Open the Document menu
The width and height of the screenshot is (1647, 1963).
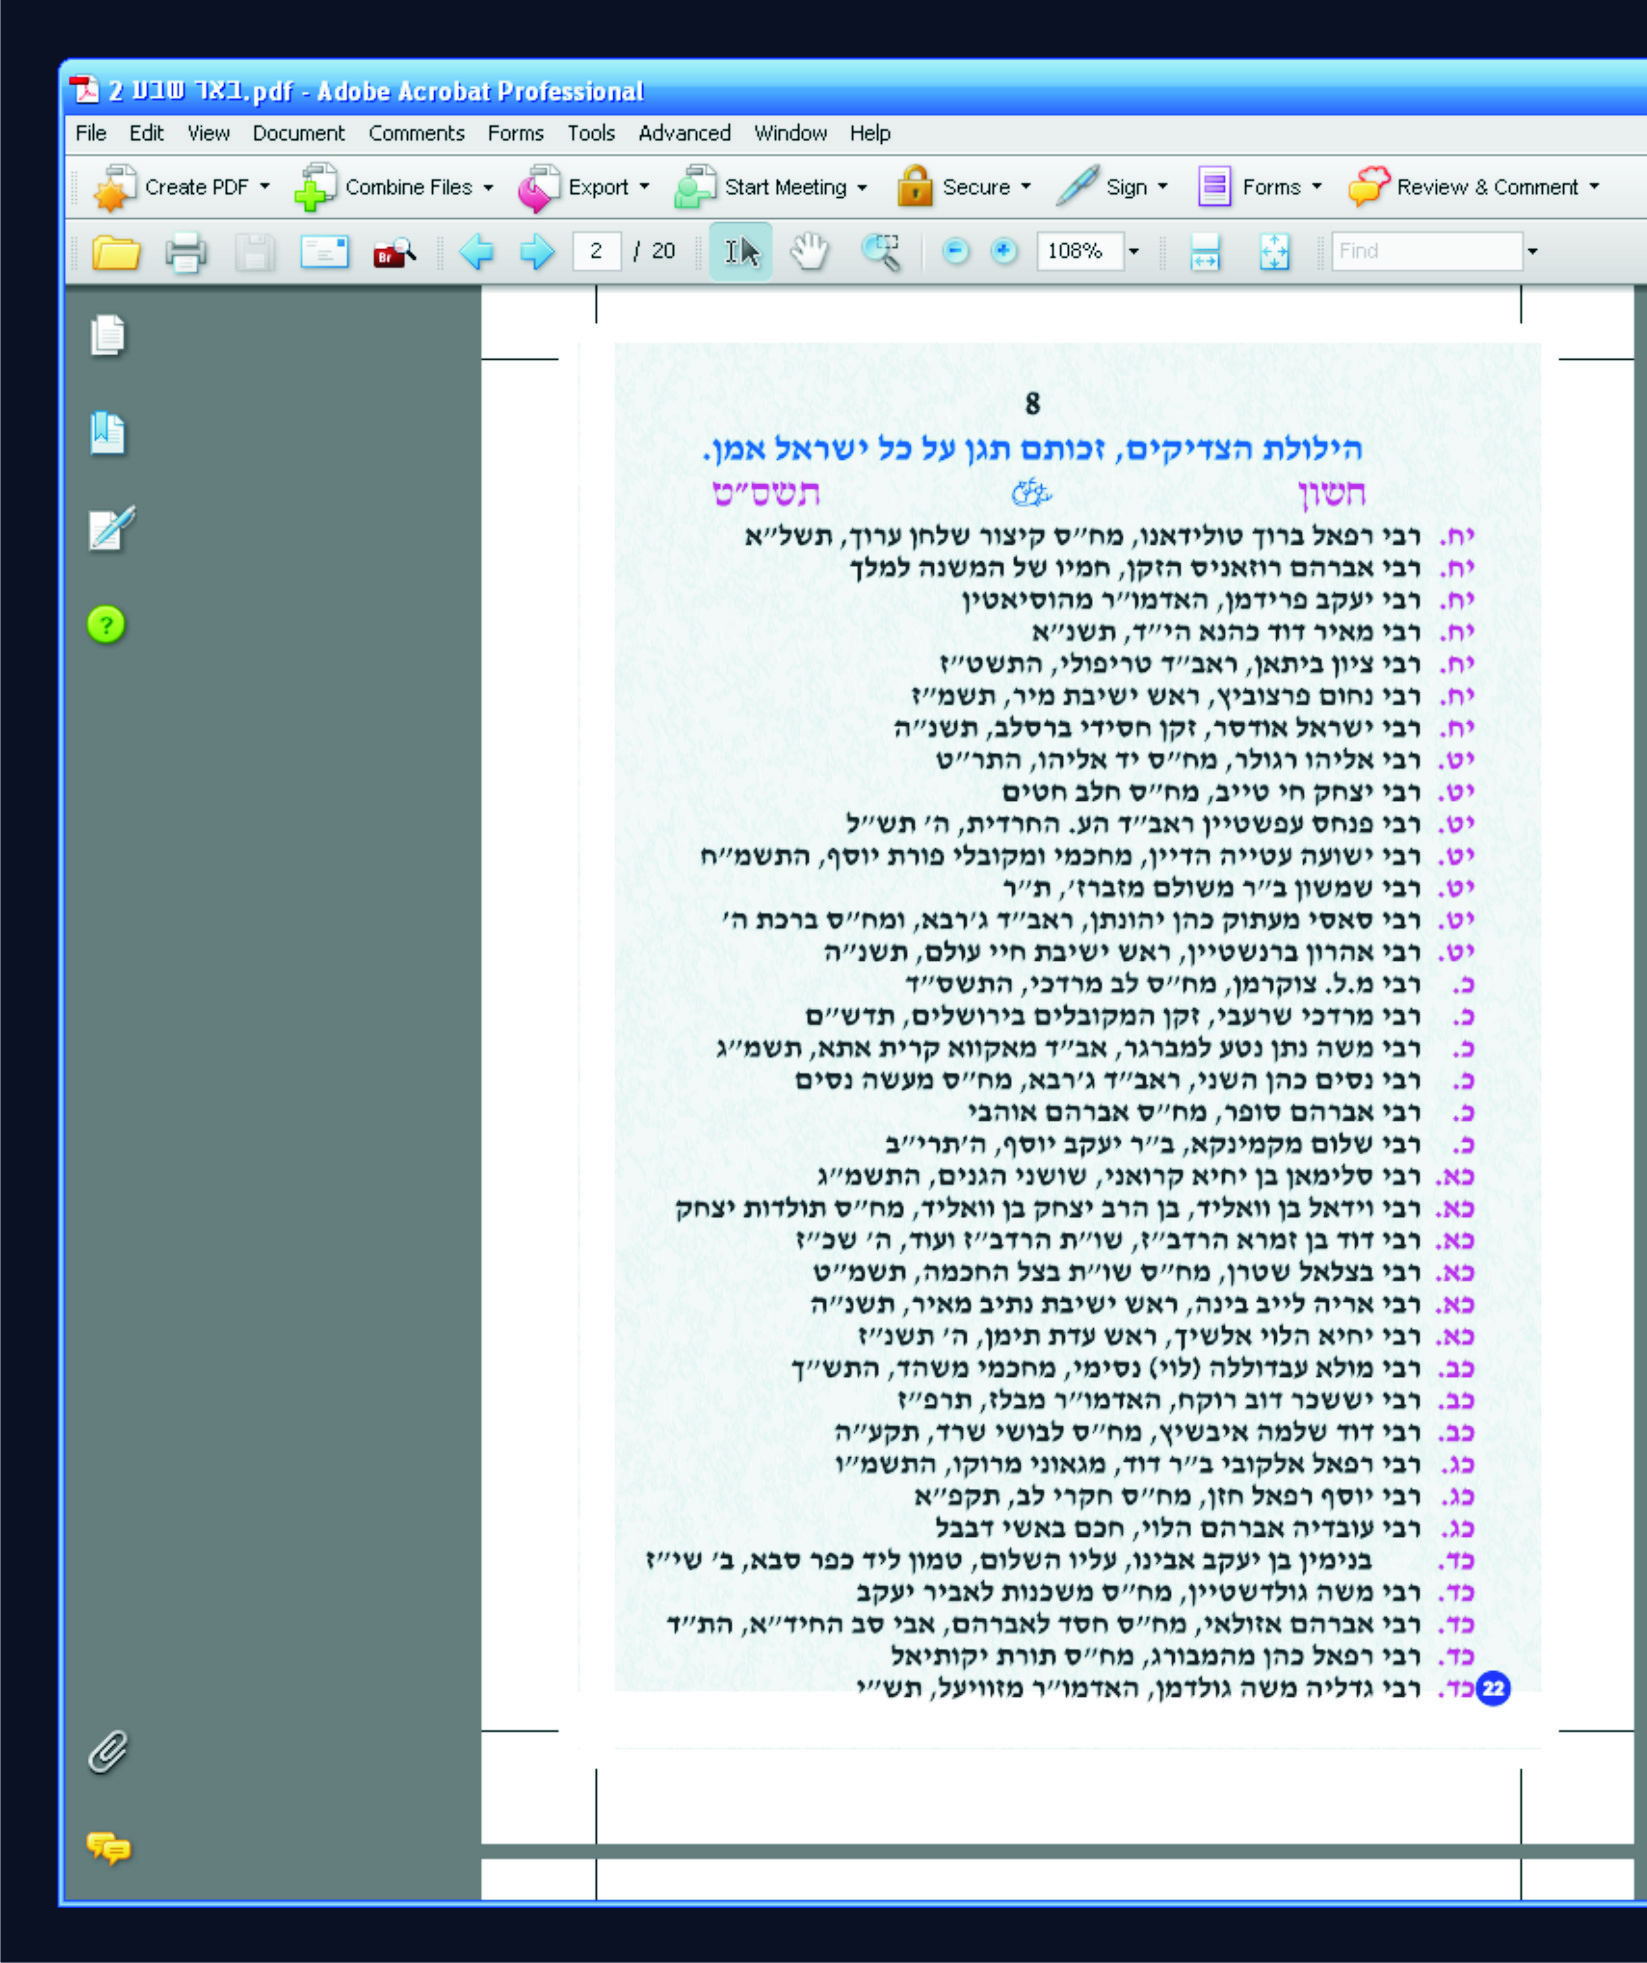pyautogui.click(x=298, y=133)
